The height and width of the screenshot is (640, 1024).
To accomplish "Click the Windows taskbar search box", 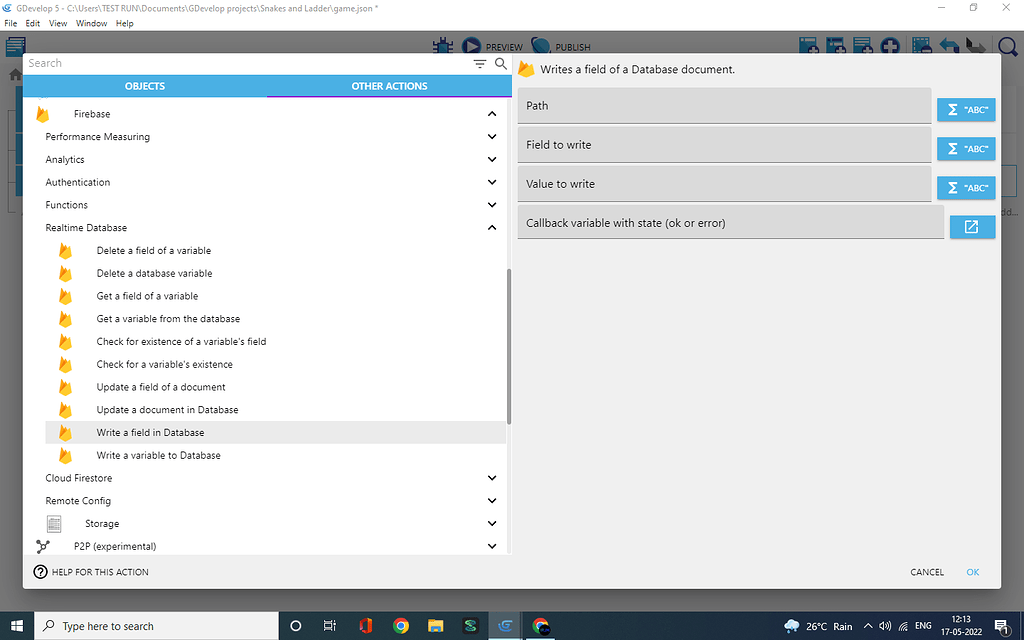I will [155, 626].
